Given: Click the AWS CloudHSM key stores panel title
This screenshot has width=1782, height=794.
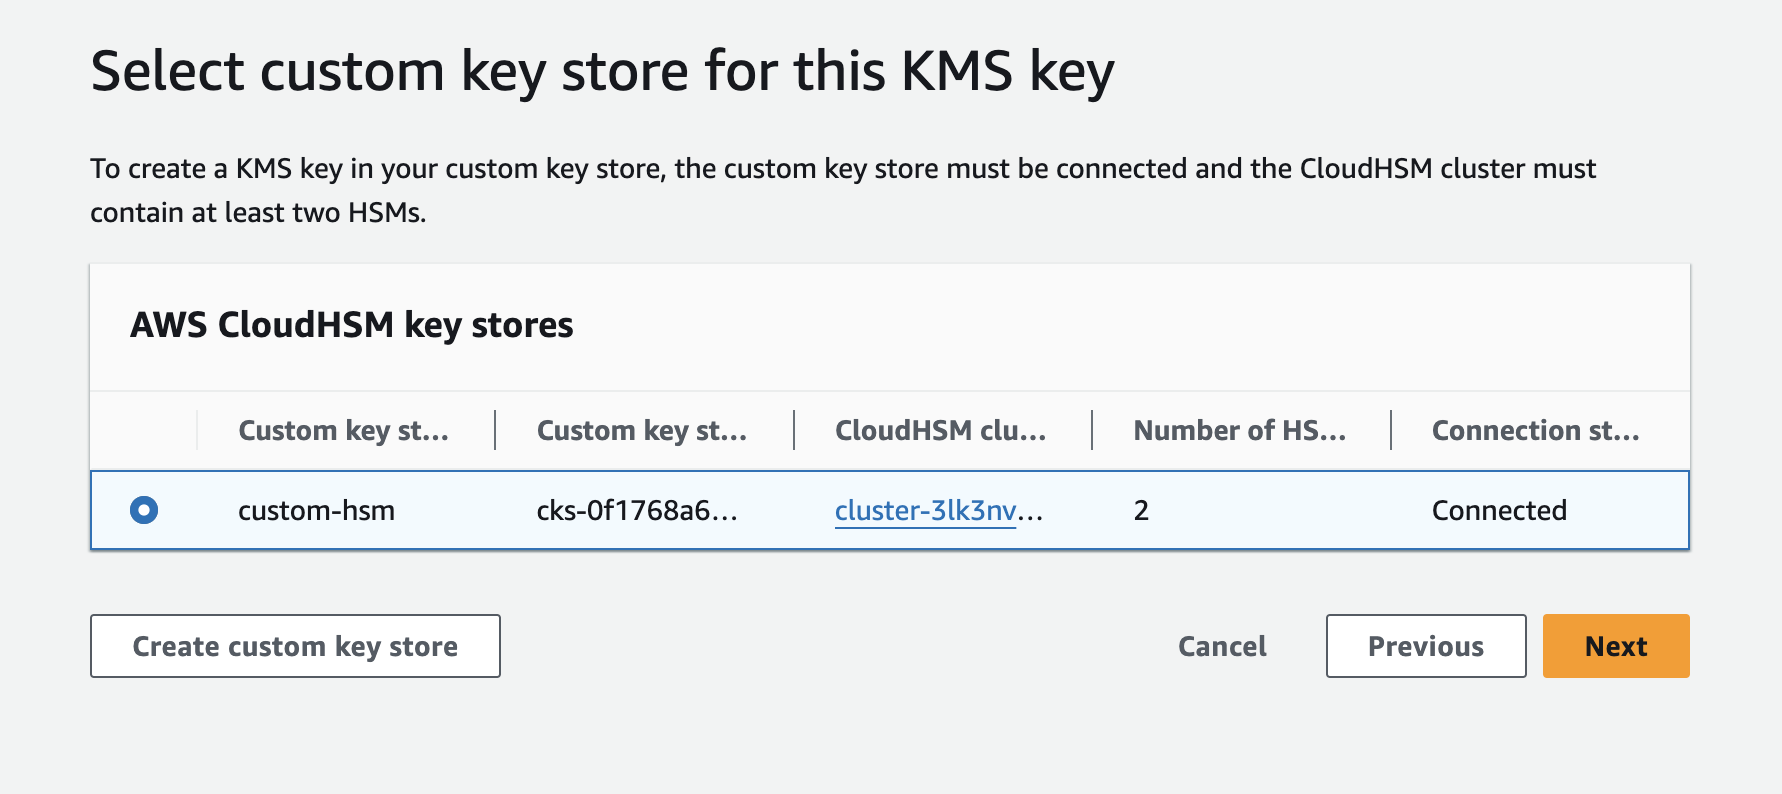Looking at the screenshot, I should [352, 325].
